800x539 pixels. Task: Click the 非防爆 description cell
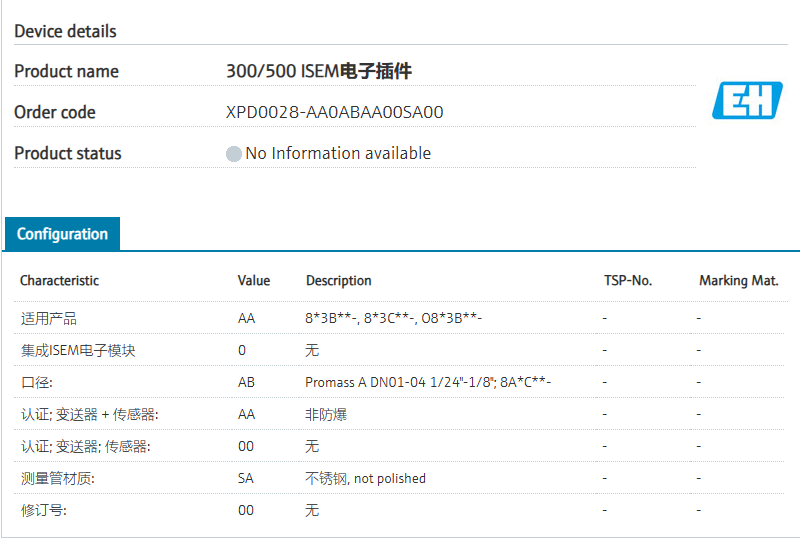[326, 414]
